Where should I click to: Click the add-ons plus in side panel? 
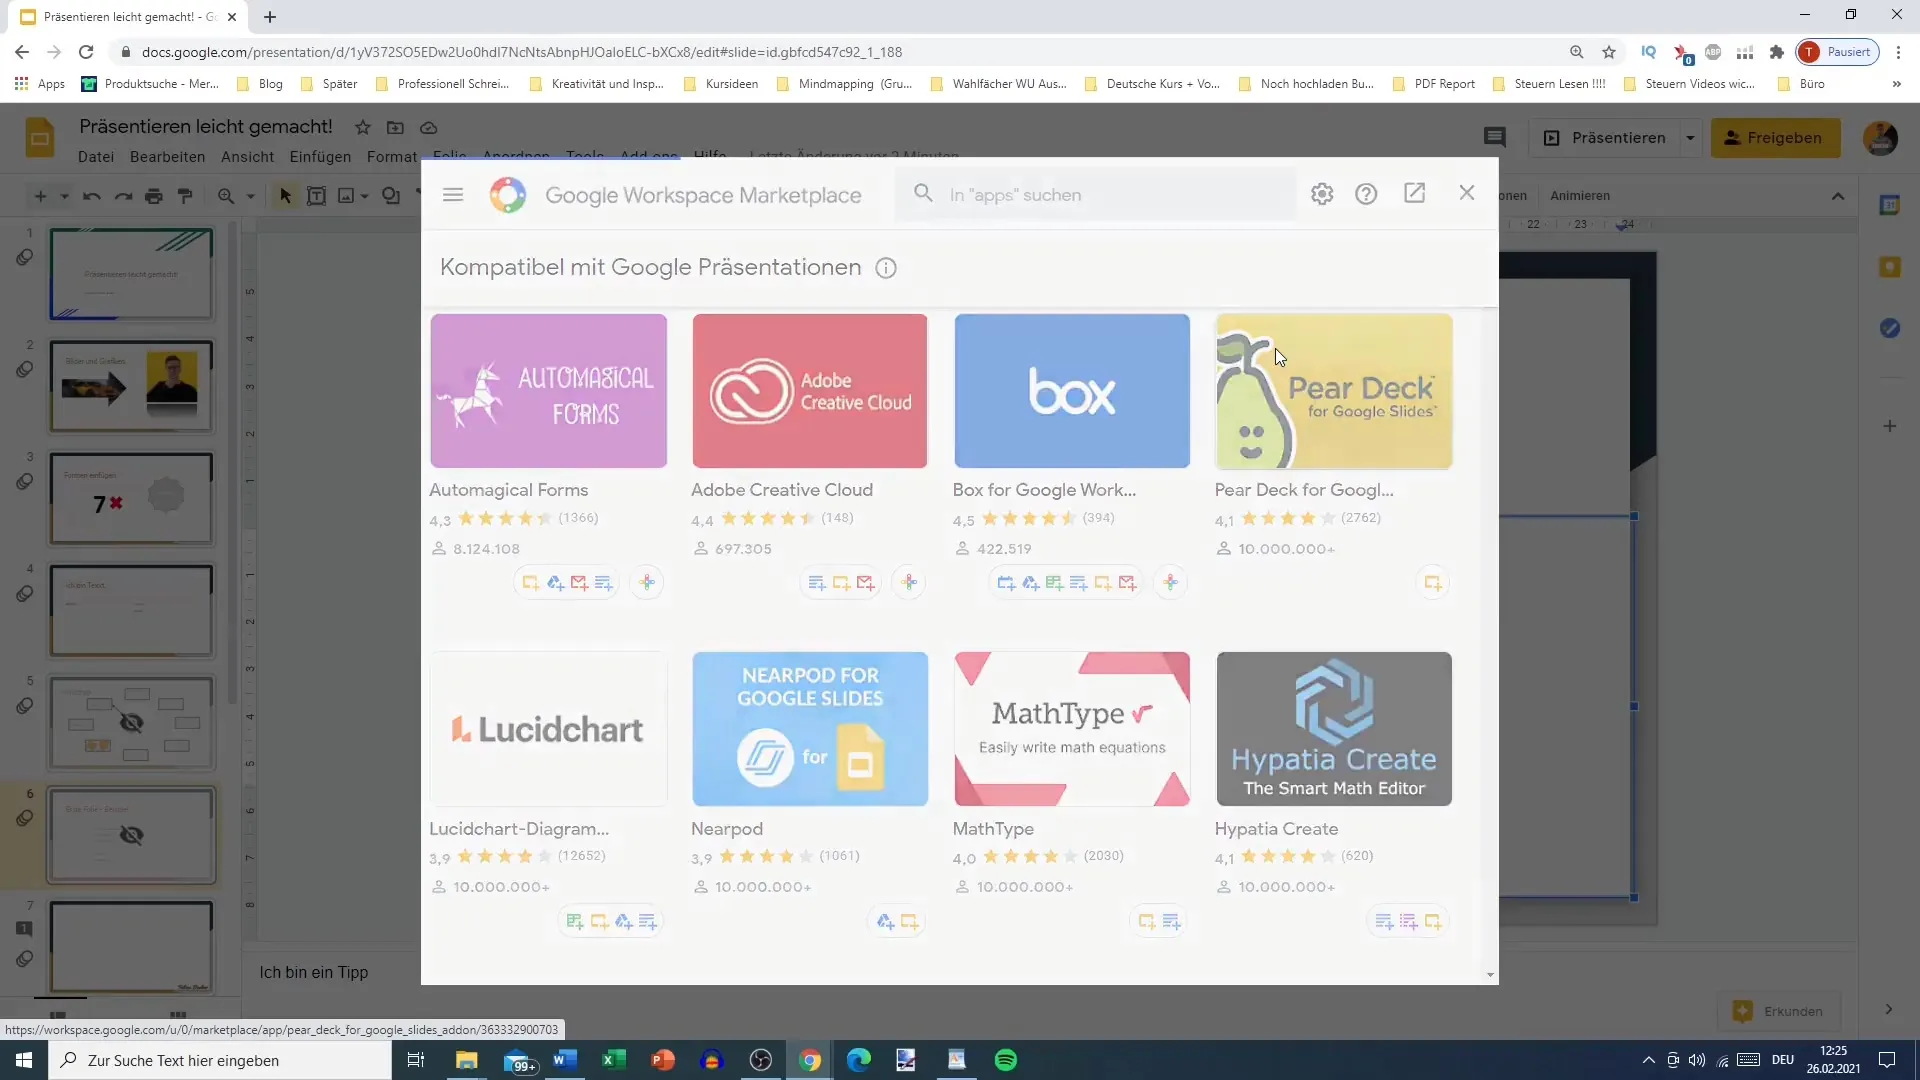click(x=1890, y=426)
